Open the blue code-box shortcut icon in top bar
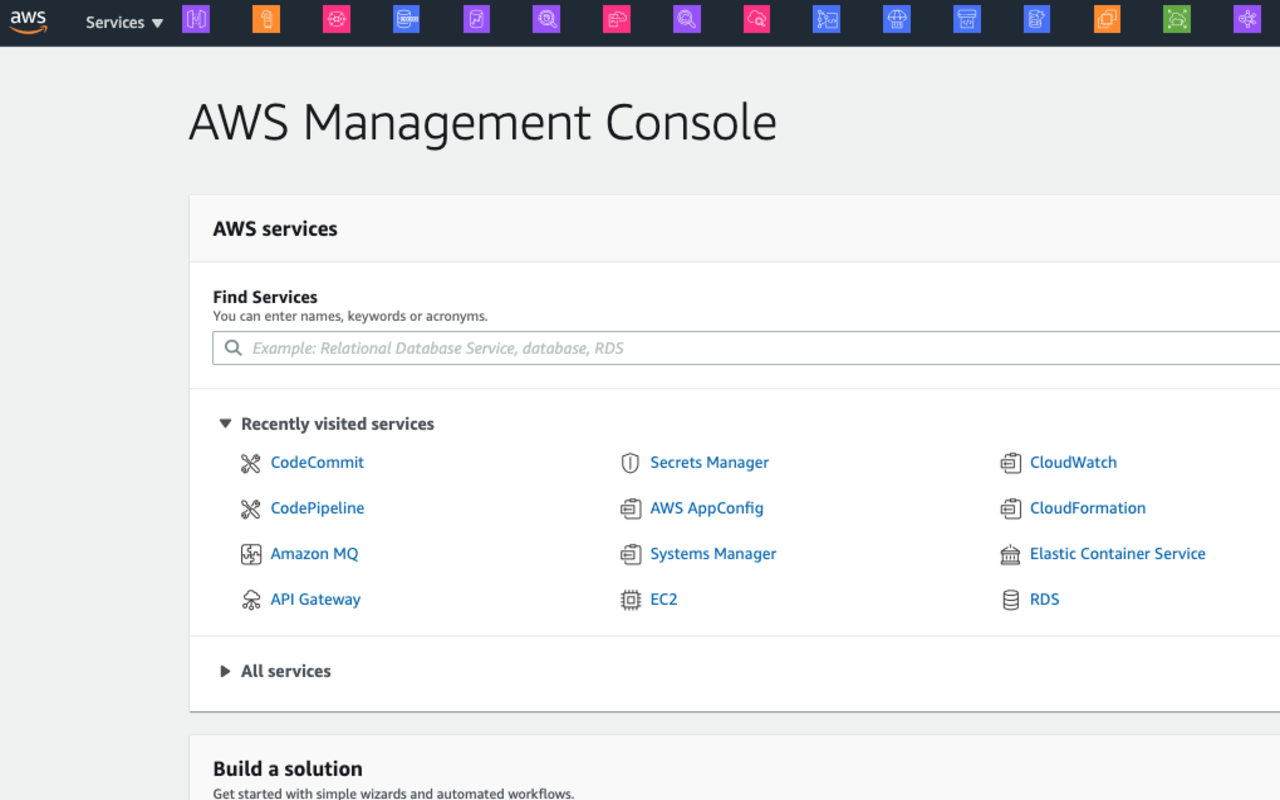The image size is (1280, 800). click(x=966, y=18)
